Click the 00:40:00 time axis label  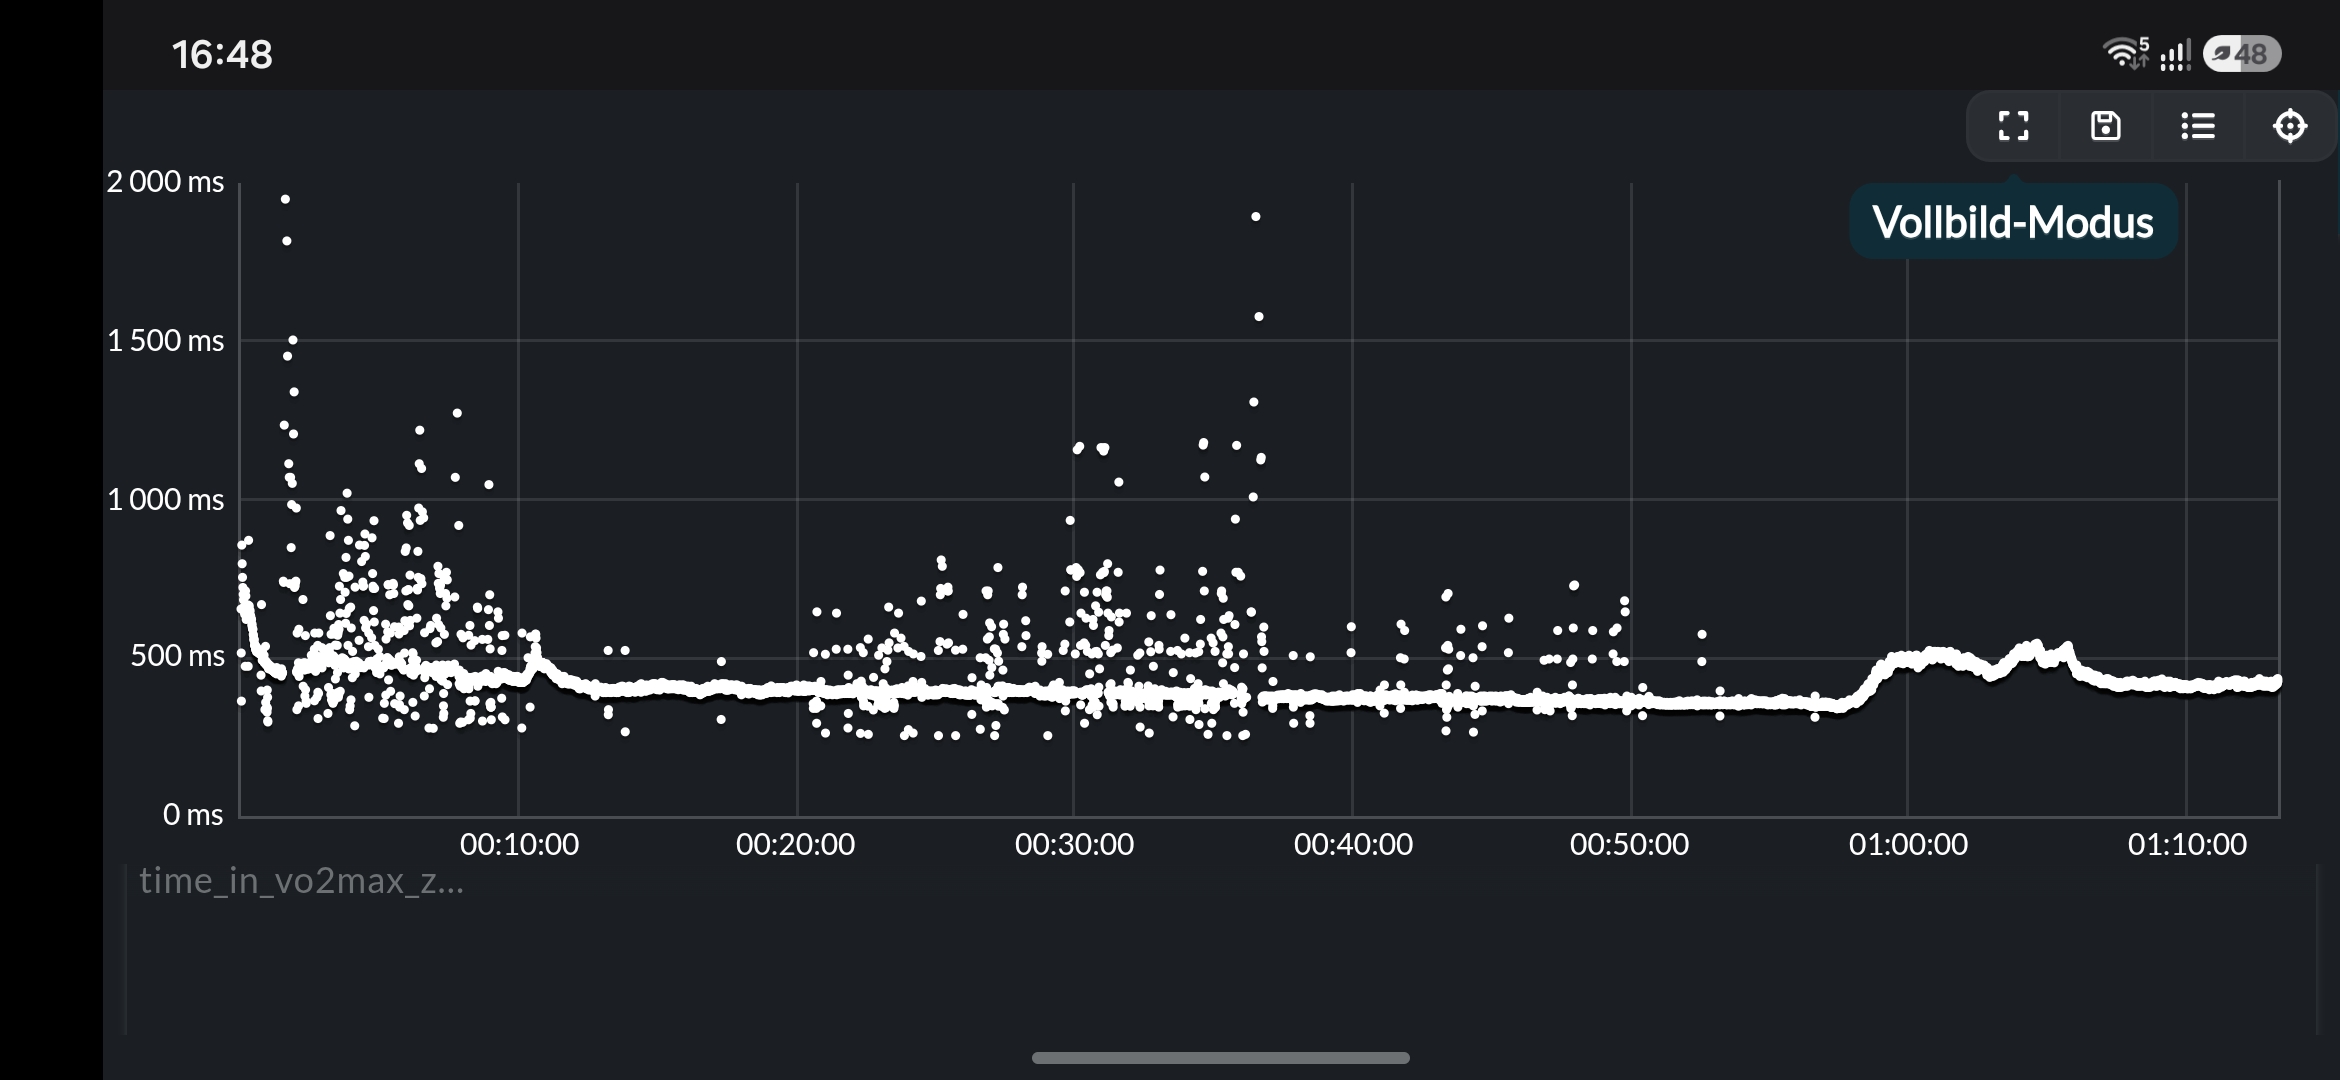[x=1353, y=845]
